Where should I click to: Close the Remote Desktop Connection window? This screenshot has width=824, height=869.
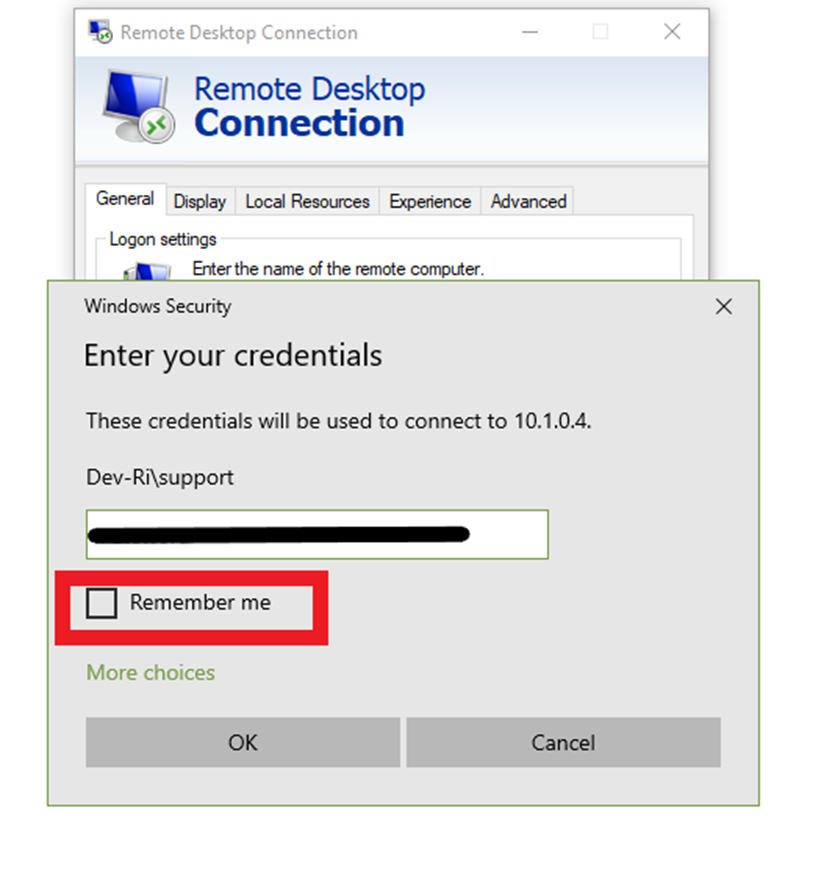pyautogui.click(x=672, y=32)
